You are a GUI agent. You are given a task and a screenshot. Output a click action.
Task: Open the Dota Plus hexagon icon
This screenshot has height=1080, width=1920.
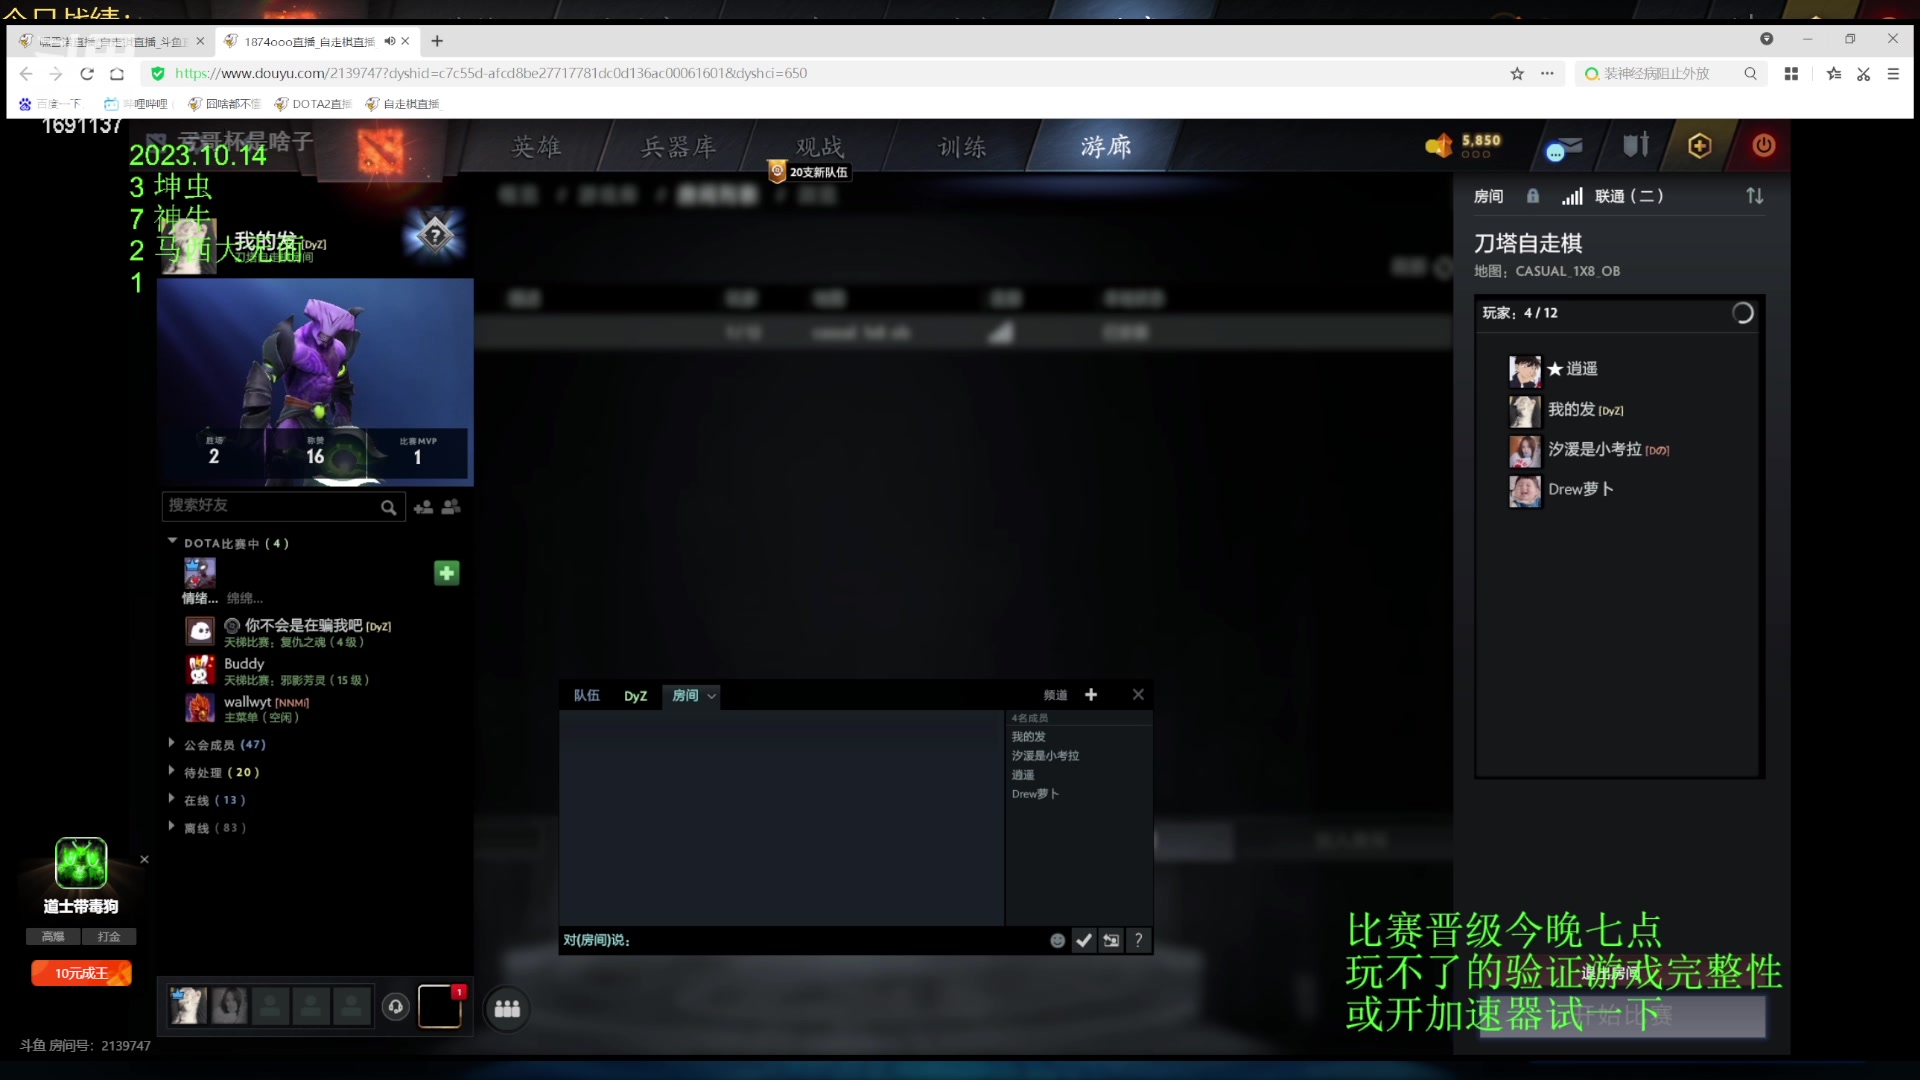click(x=1700, y=146)
